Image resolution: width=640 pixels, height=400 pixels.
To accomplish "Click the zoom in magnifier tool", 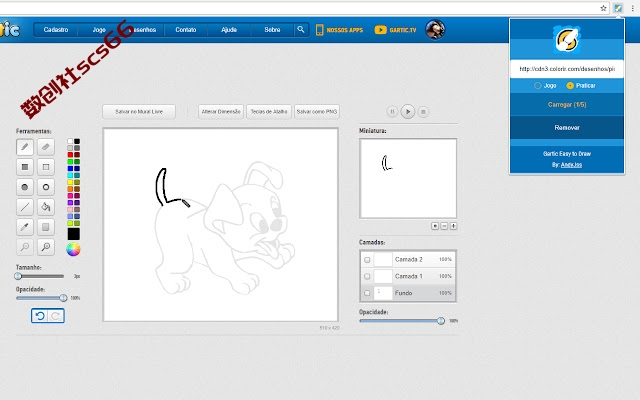I will coord(46,247).
